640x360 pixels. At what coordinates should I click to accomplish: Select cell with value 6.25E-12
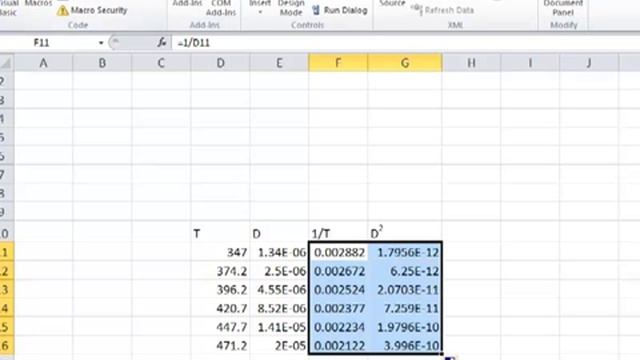click(404, 271)
